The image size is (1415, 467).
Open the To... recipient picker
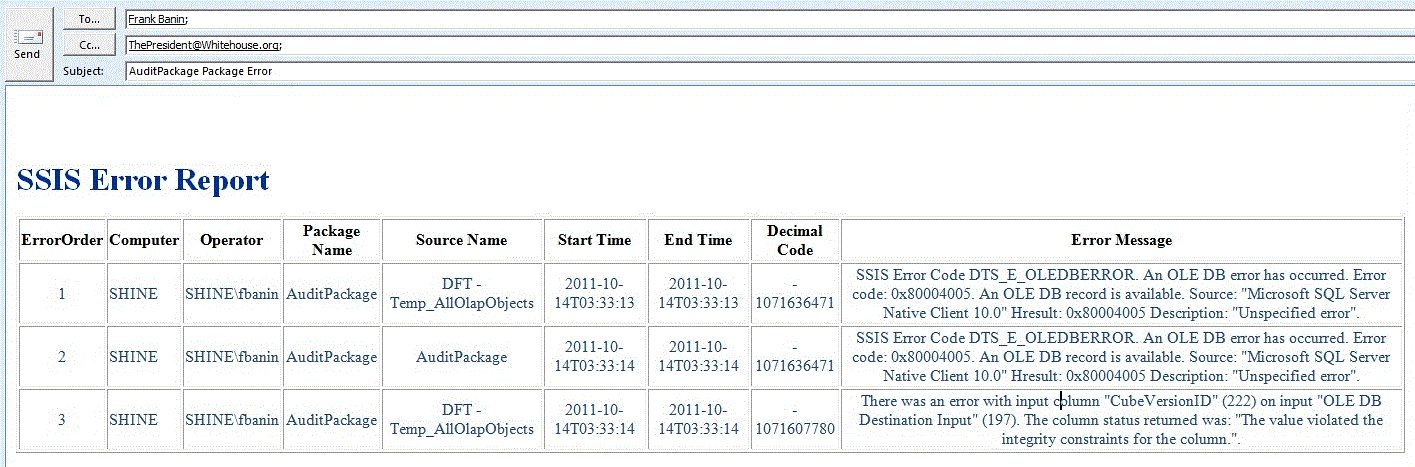(x=89, y=18)
